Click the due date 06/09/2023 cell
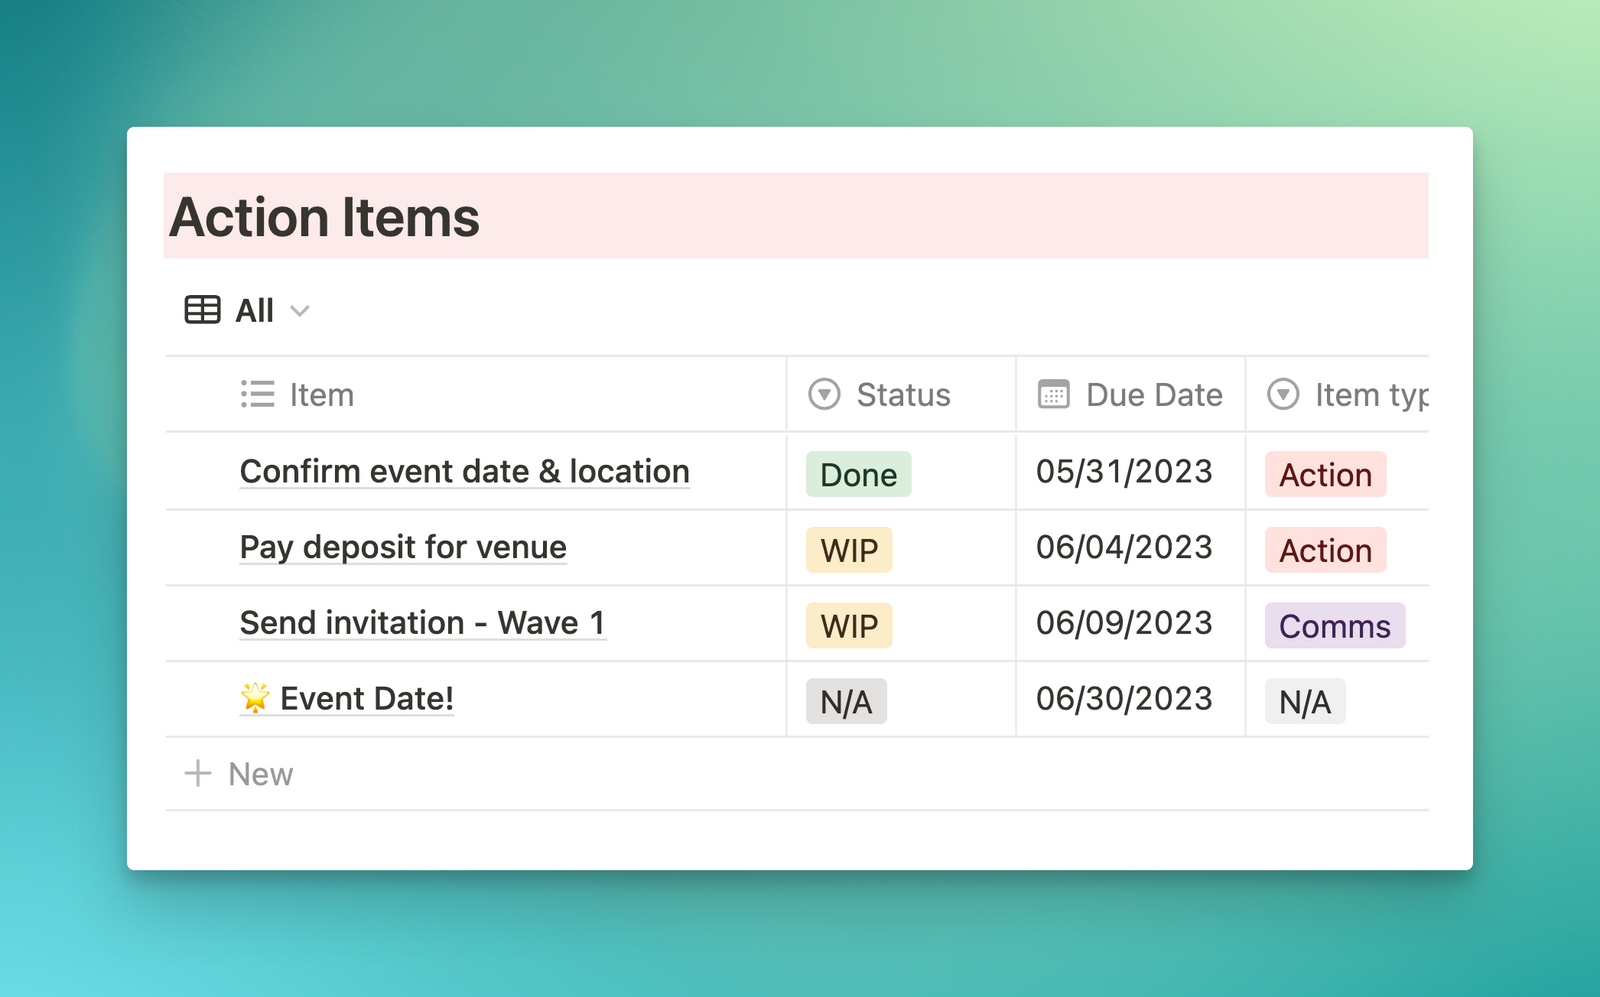The image size is (1600, 997). pyautogui.click(x=1124, y=622)
